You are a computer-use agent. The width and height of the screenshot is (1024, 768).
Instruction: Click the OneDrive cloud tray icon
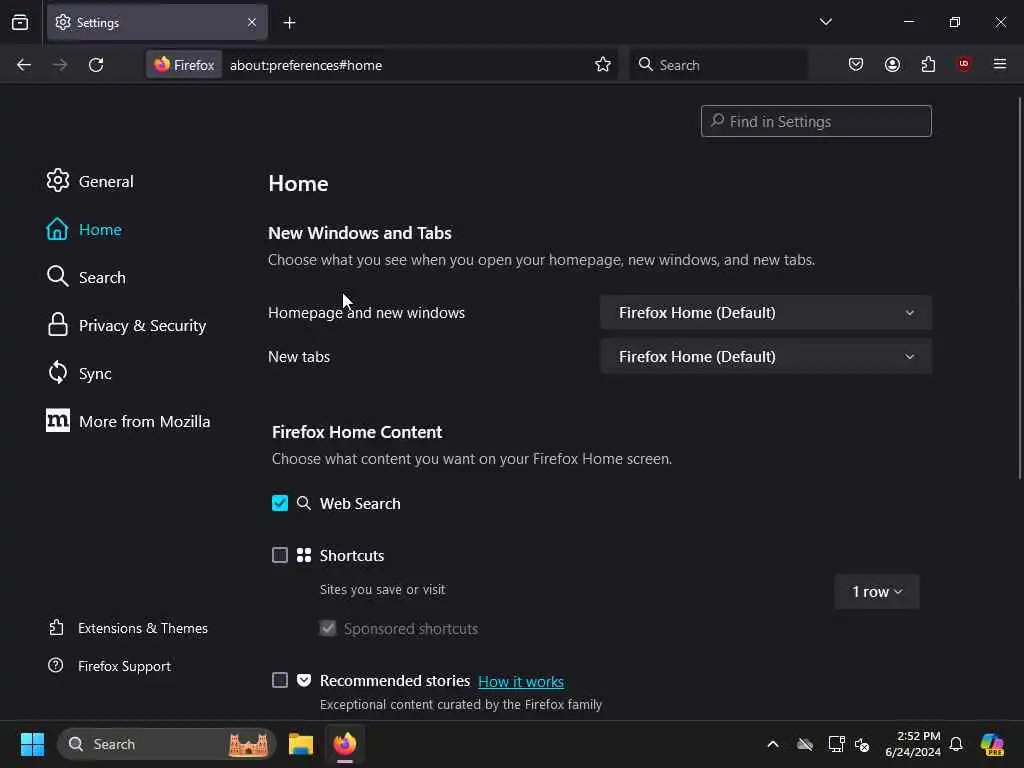805,744
